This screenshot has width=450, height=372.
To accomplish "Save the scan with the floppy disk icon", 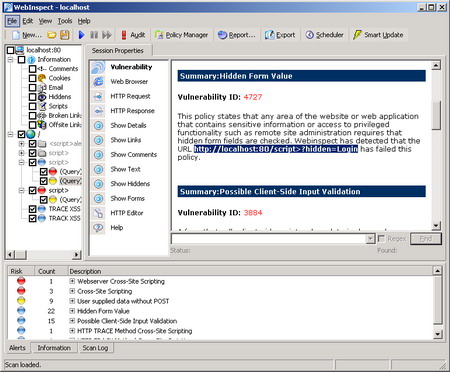I will tap(64, 35).
